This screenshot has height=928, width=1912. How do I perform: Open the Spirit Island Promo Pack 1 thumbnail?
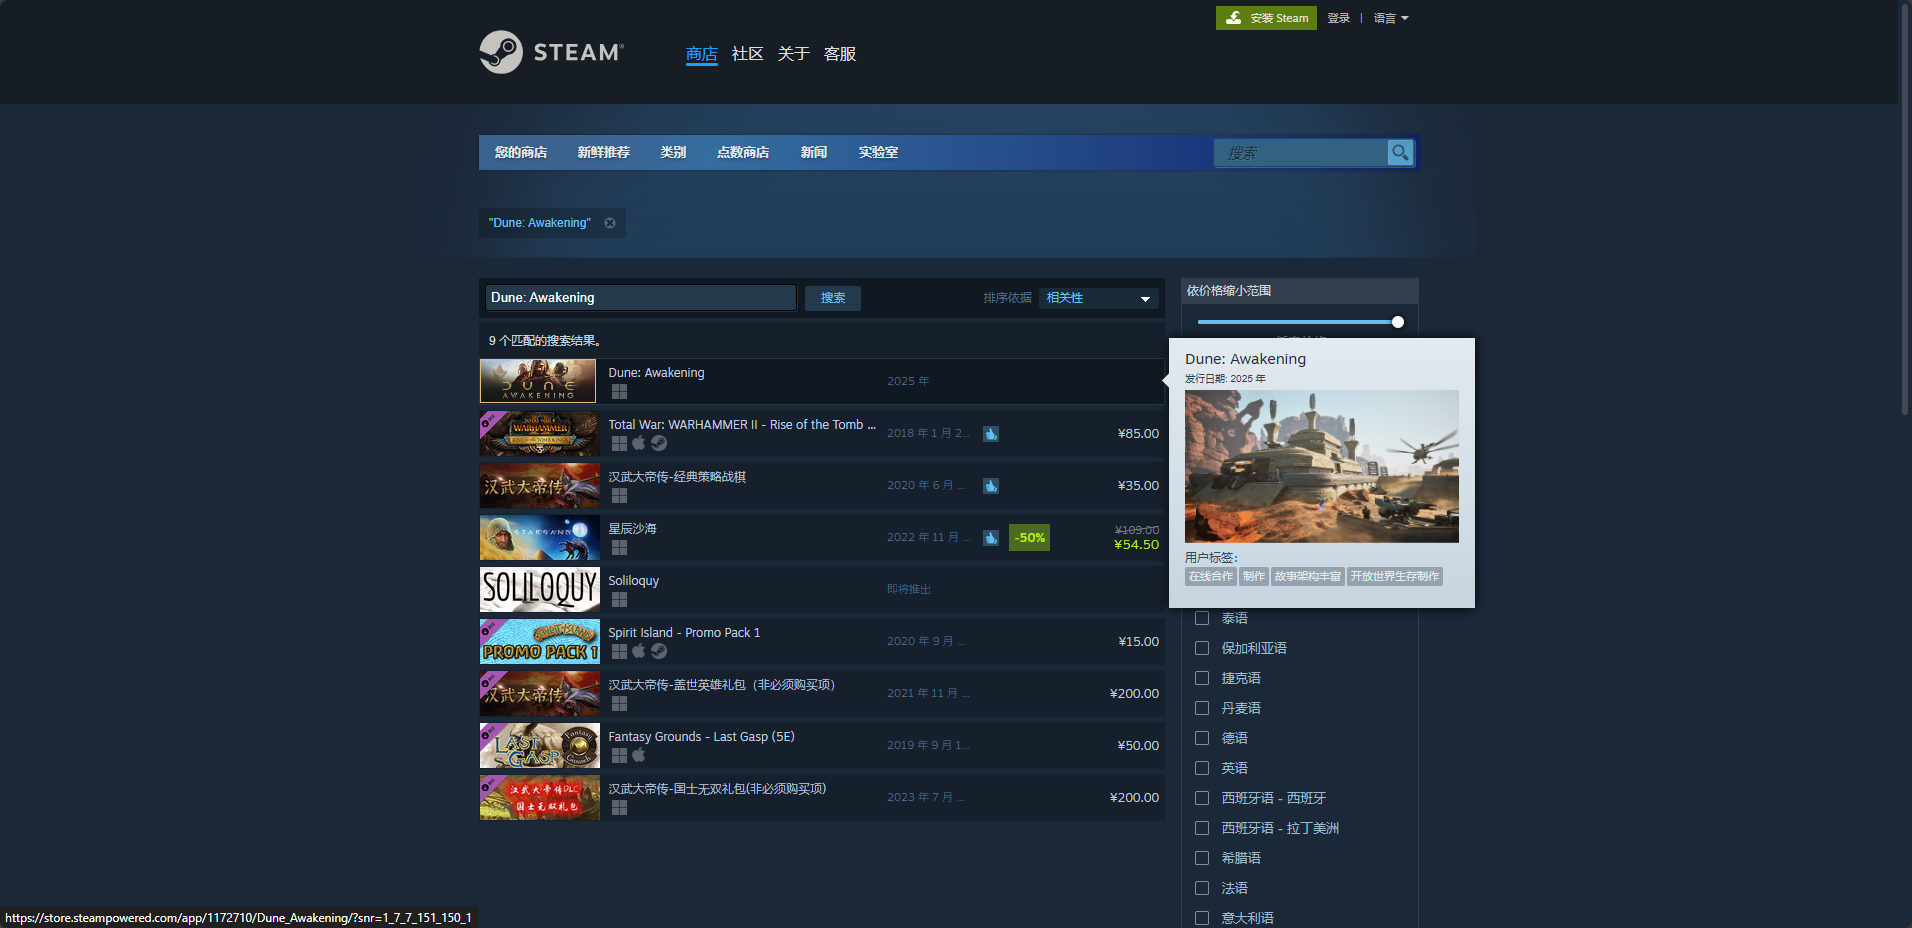pos(540,641)
